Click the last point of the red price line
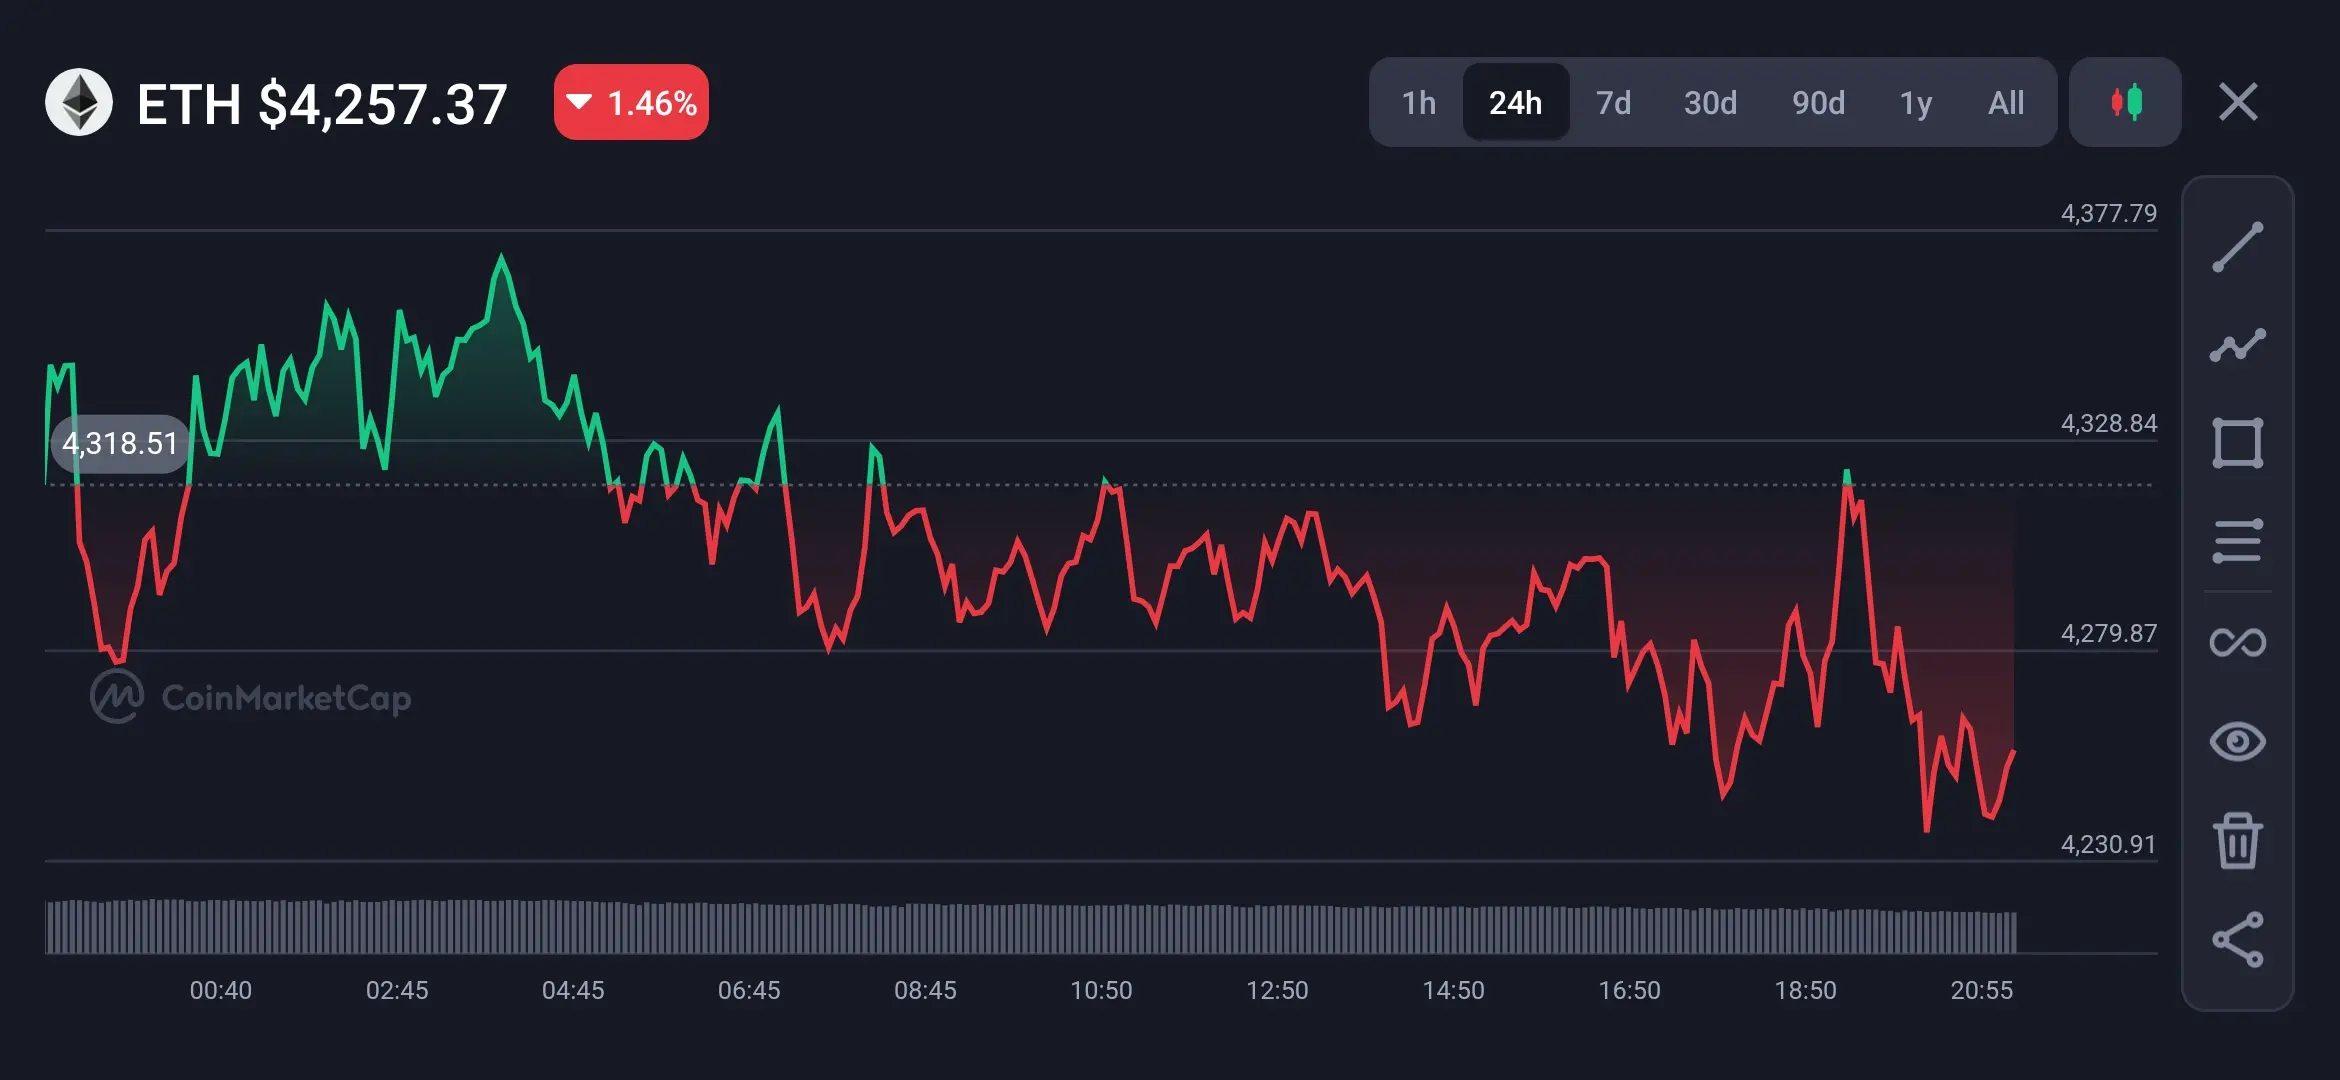 point(2013,750)
